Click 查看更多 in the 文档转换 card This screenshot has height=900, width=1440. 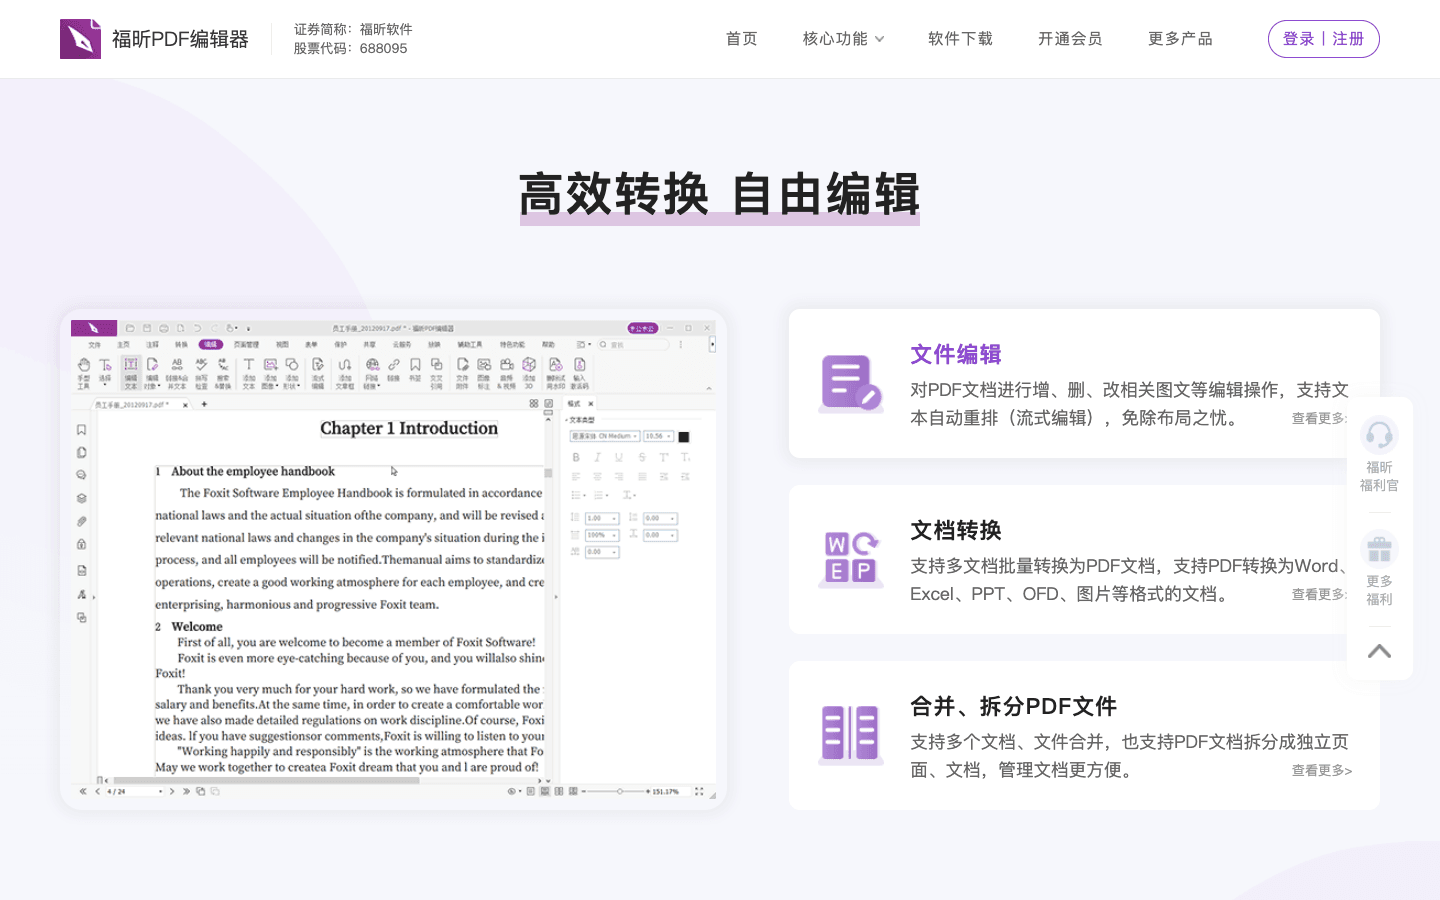point(1320,594)
